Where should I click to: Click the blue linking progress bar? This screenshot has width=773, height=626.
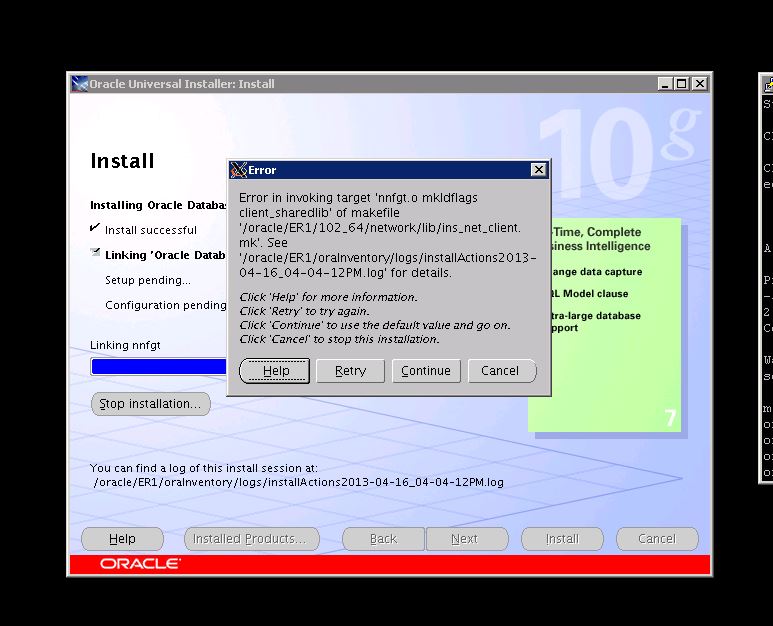click(x=159, y=367)
